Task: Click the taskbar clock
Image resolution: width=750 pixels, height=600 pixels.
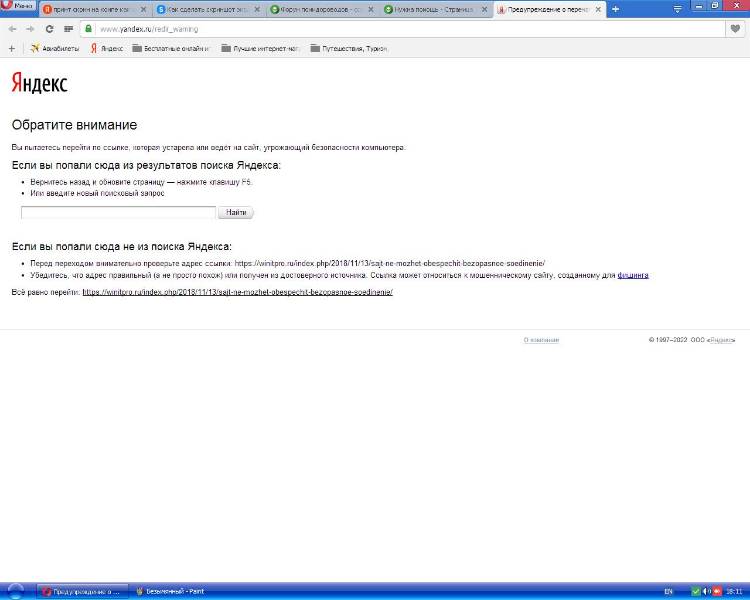Action: [734, 592]
